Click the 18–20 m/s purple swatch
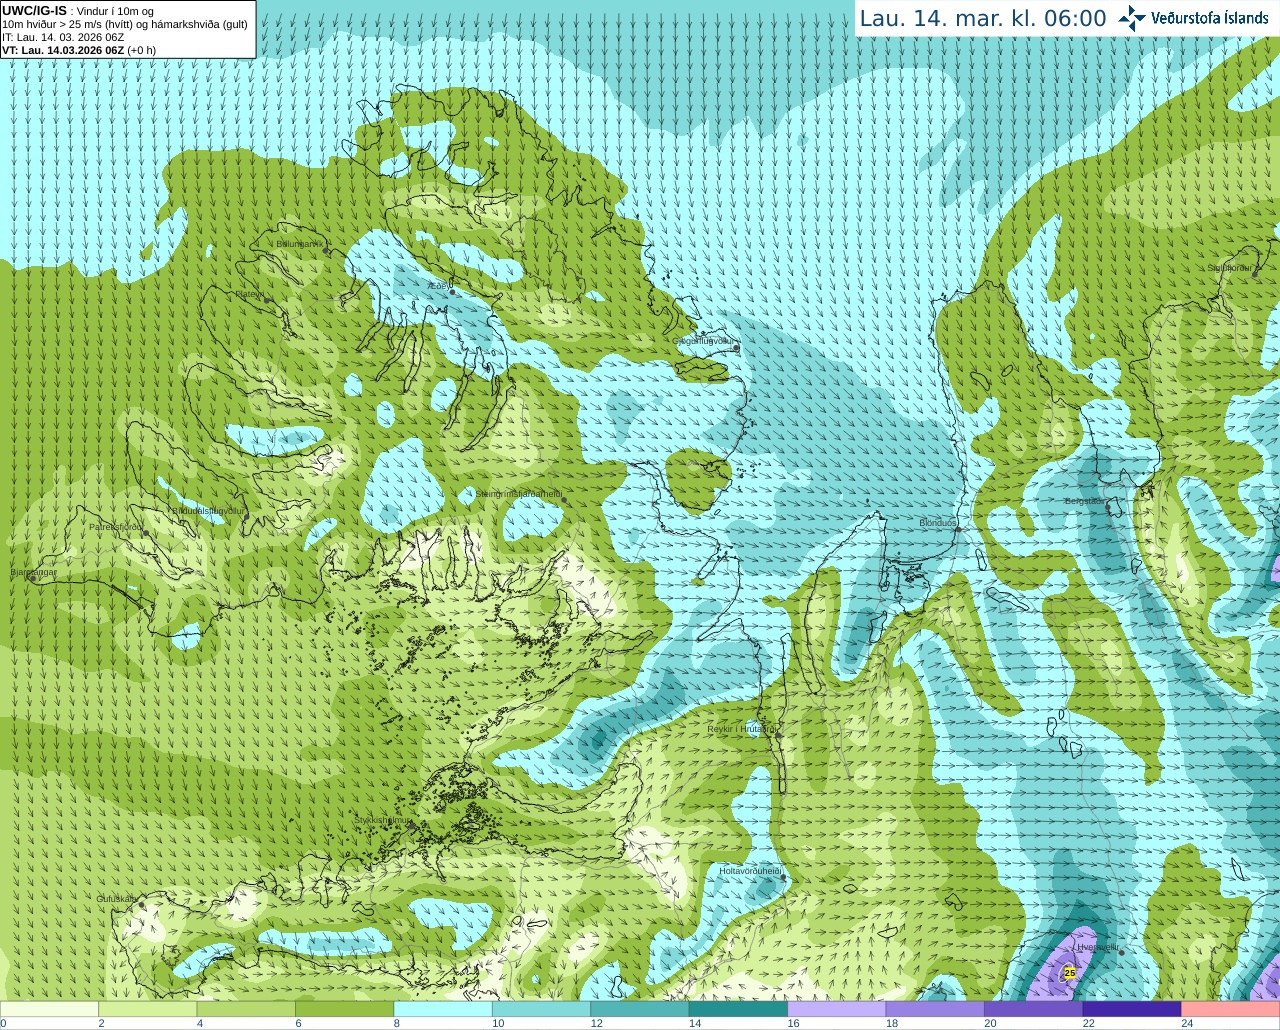 (x=936, y=1009)
